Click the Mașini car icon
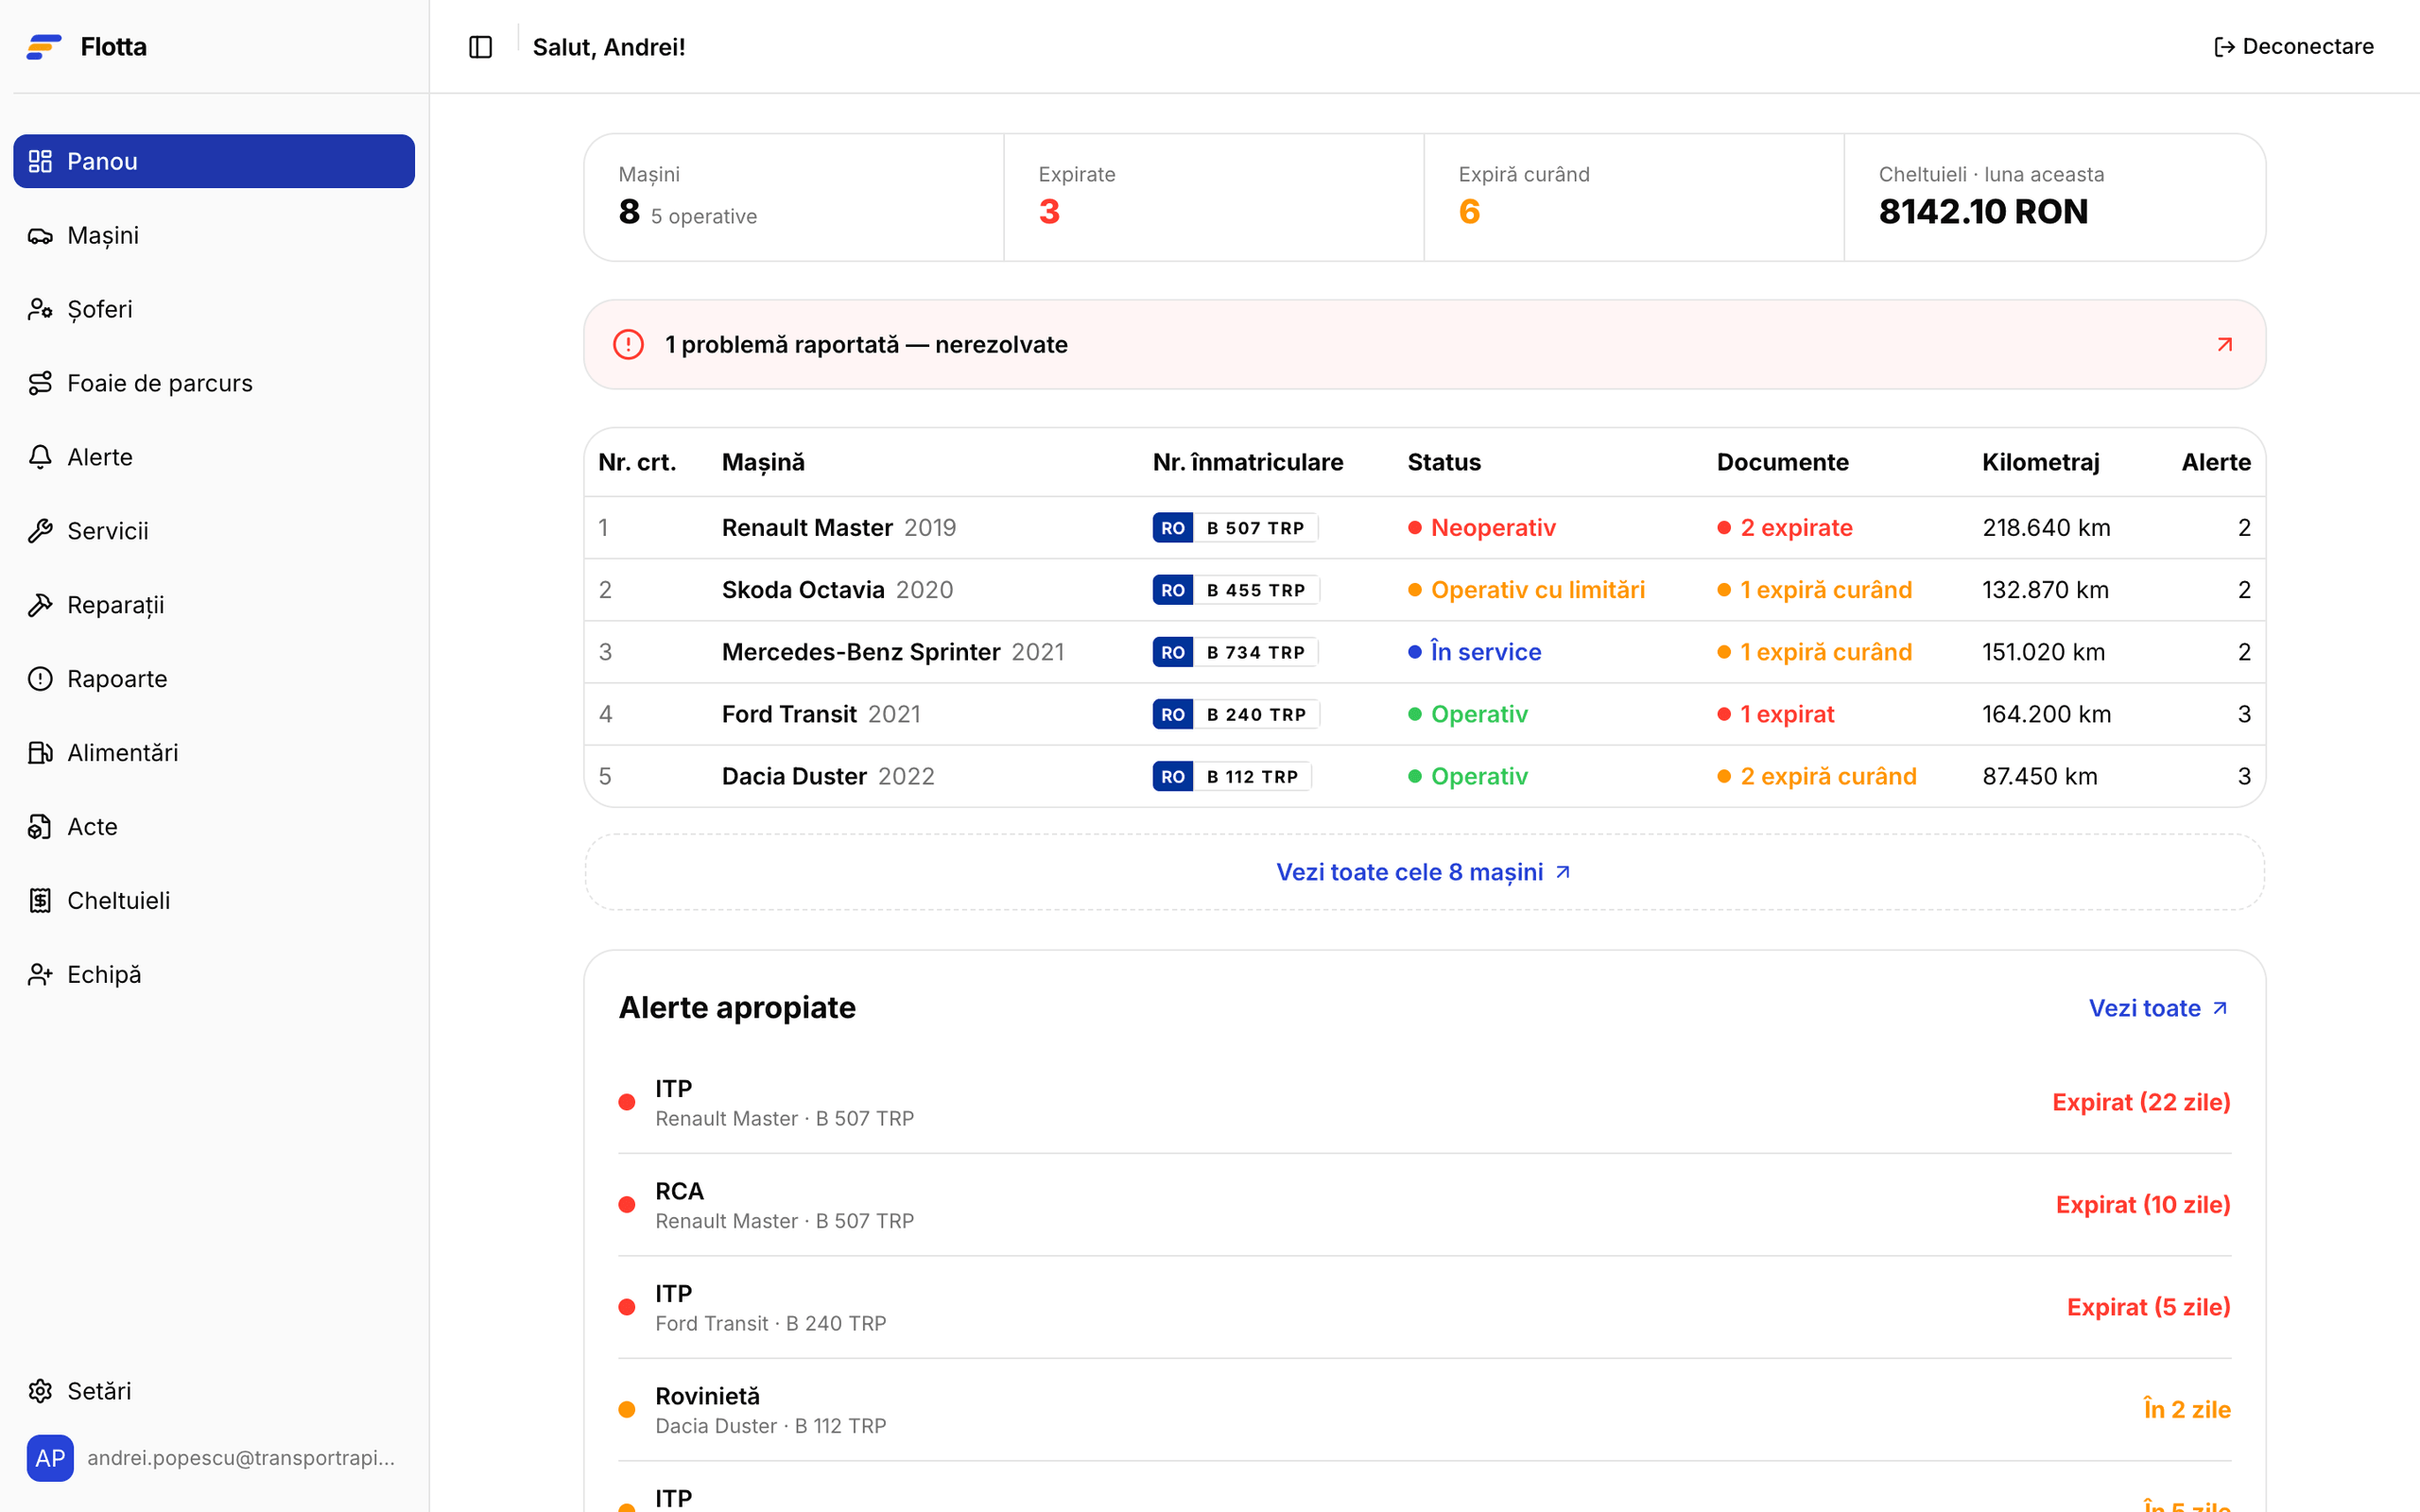 click(x=40, y=235)
